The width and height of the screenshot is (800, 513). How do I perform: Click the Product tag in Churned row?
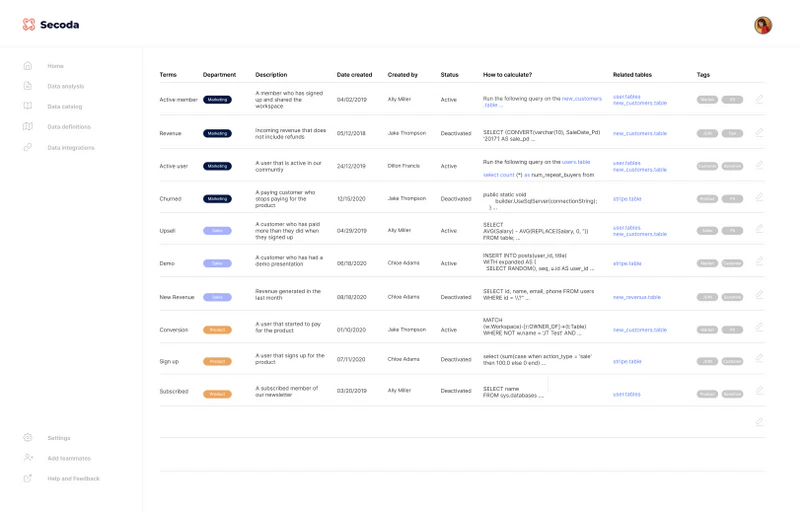click(x=707, y=199)
